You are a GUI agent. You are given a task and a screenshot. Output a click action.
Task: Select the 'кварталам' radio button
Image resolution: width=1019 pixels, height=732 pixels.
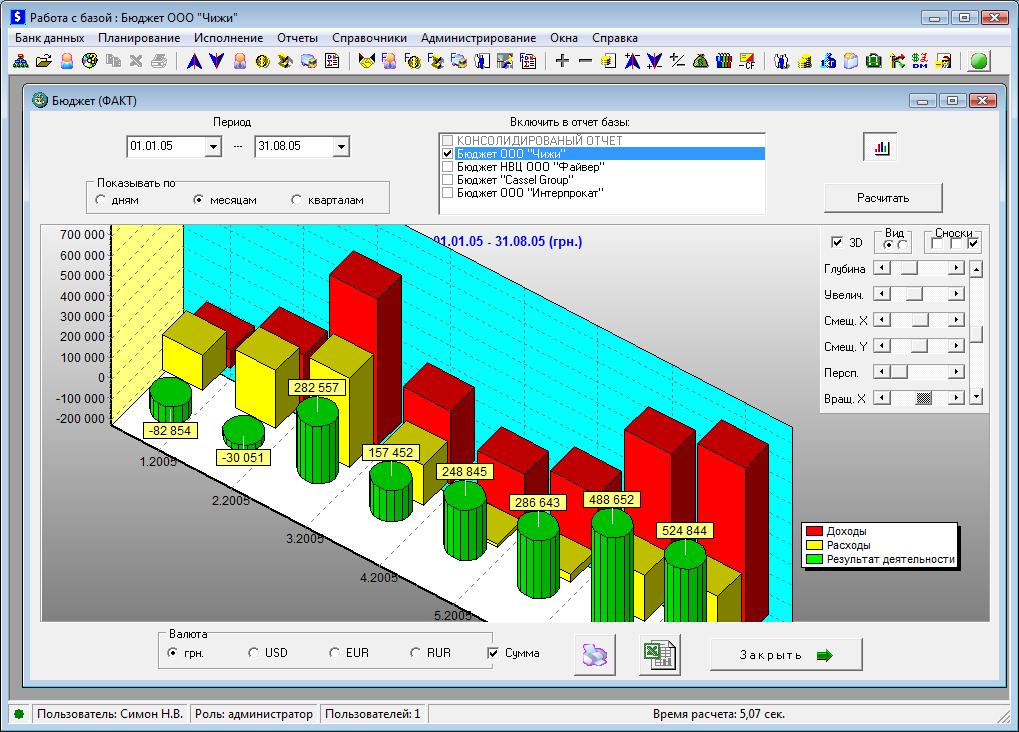pos(296,200)
